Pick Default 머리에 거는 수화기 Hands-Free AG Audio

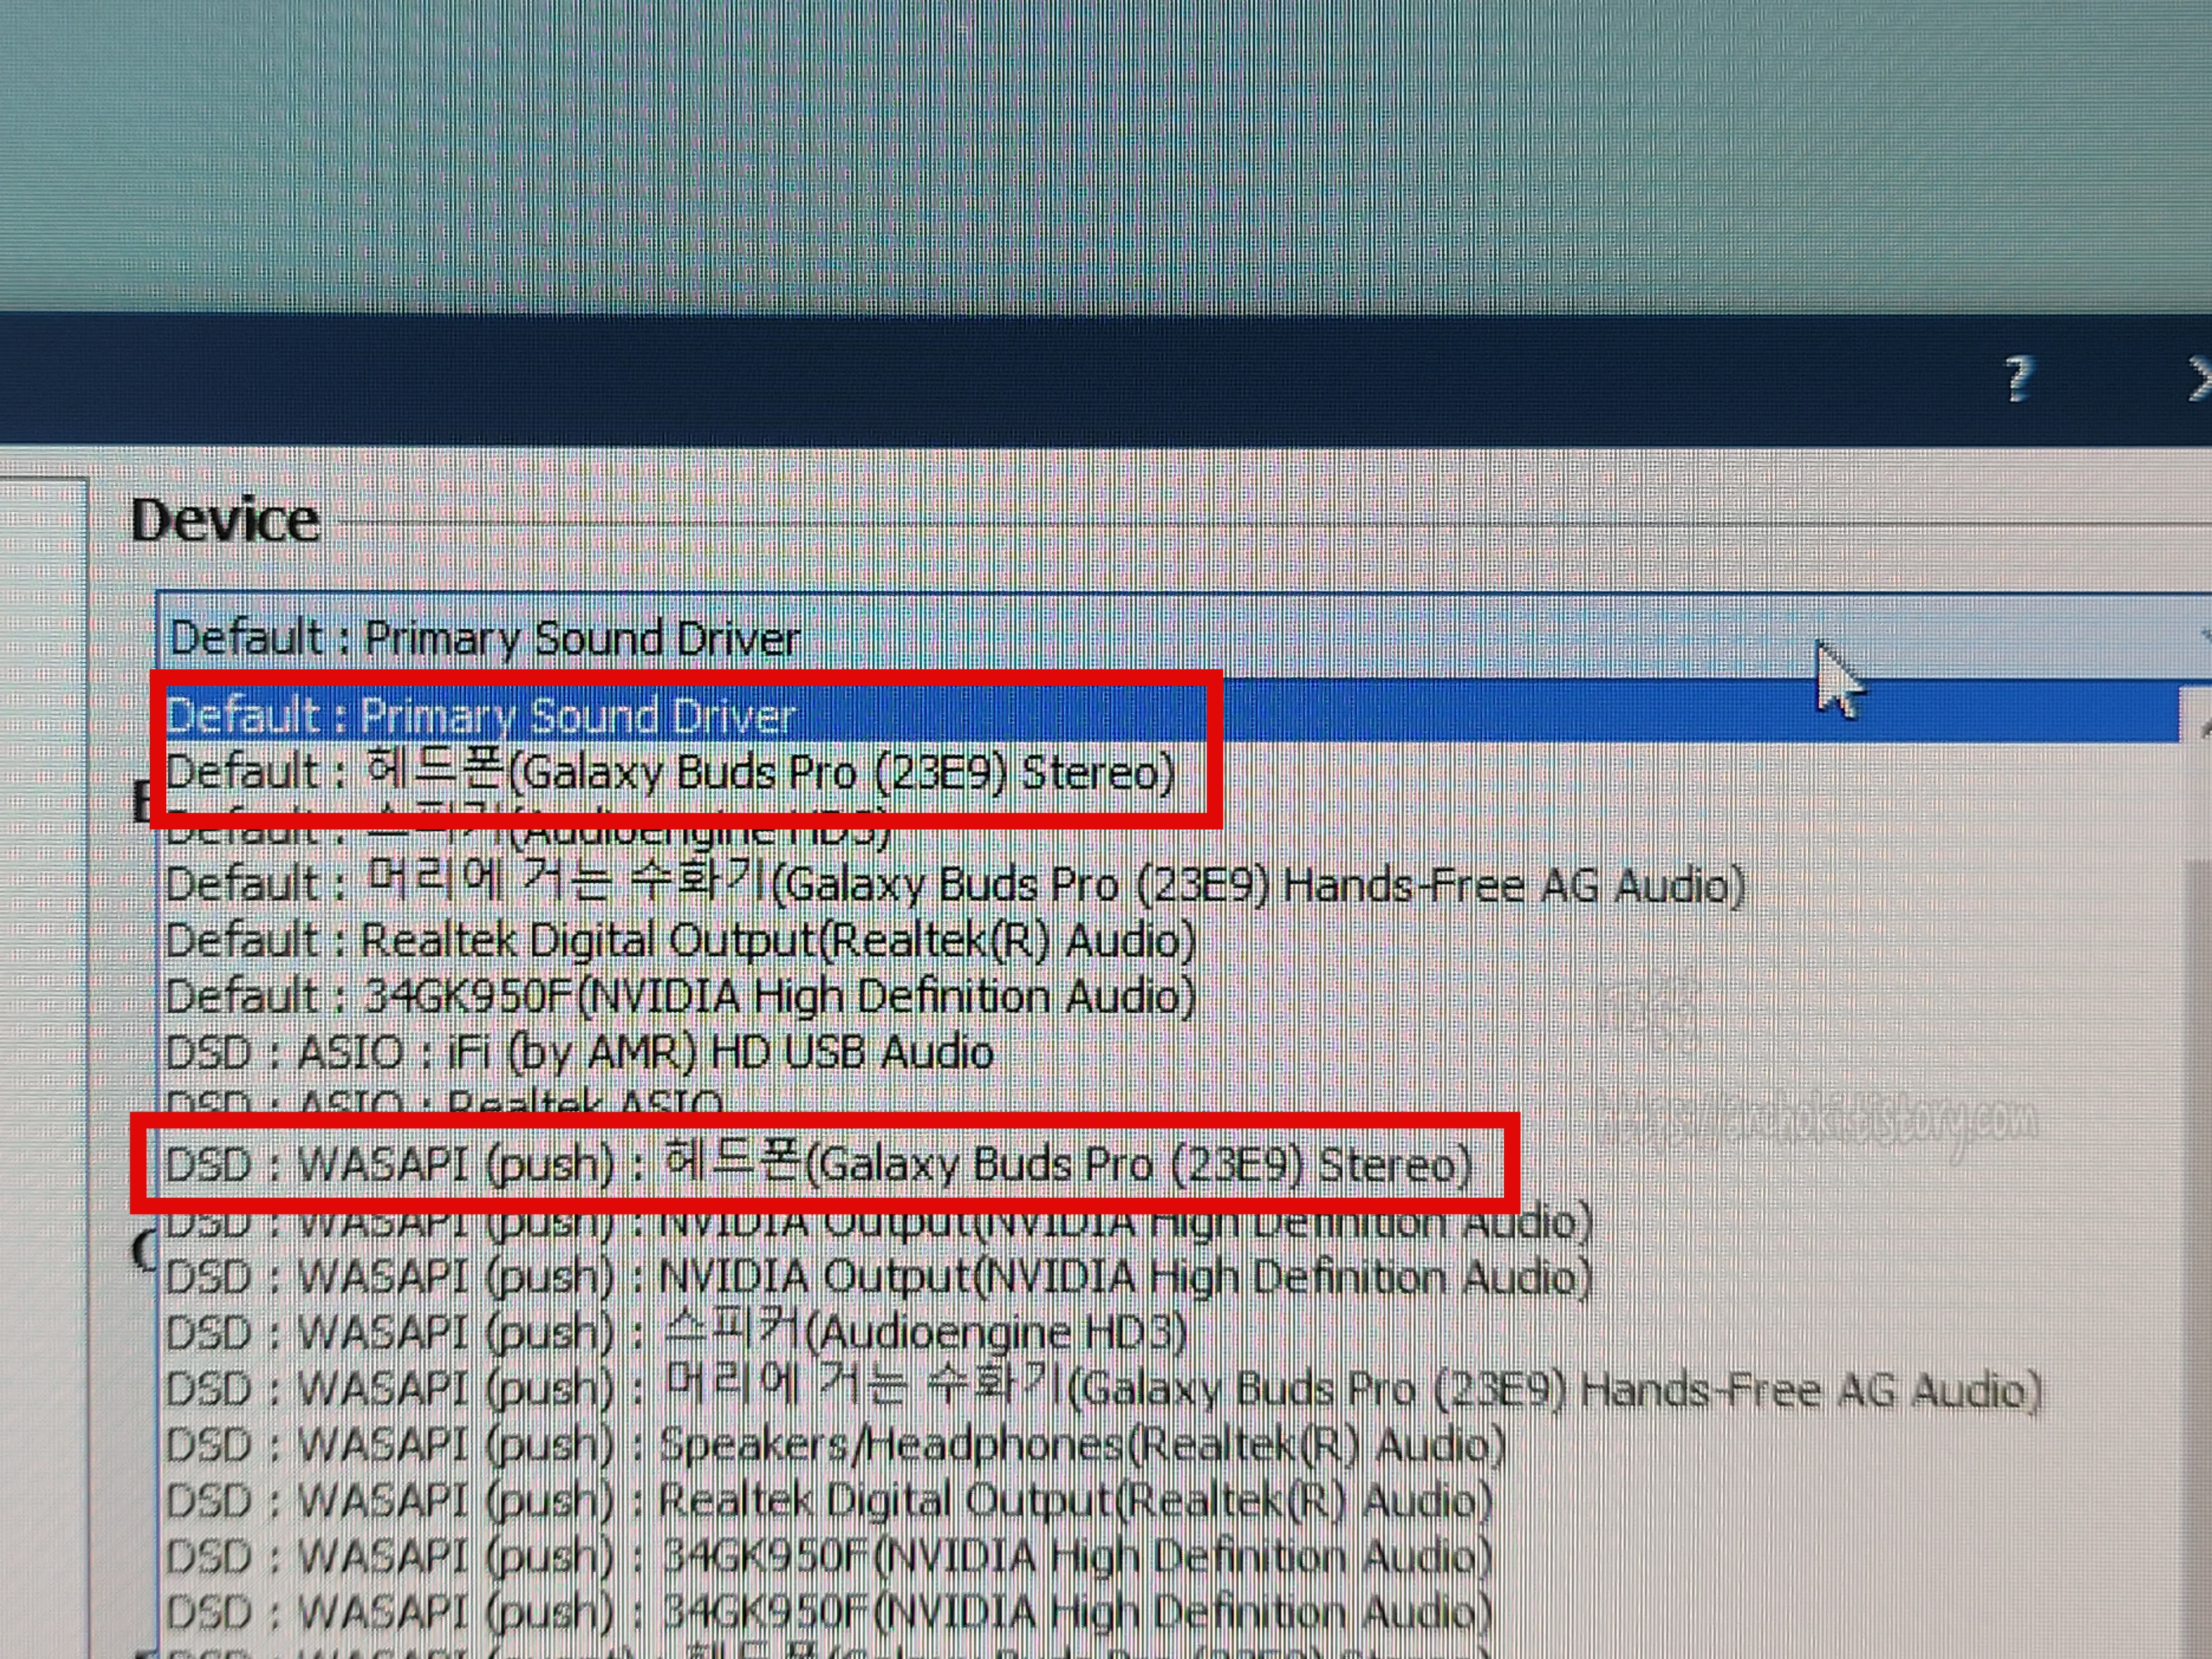pyautogui.click(x=1170, y=885)
